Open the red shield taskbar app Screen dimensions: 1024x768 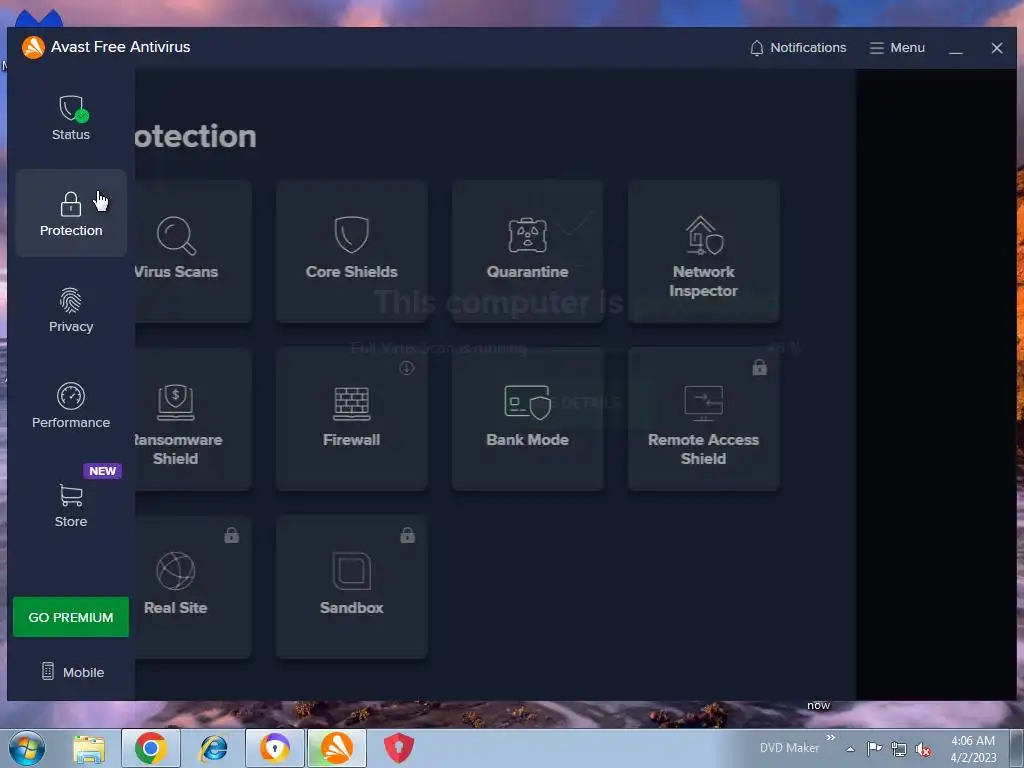click(398, 748)
